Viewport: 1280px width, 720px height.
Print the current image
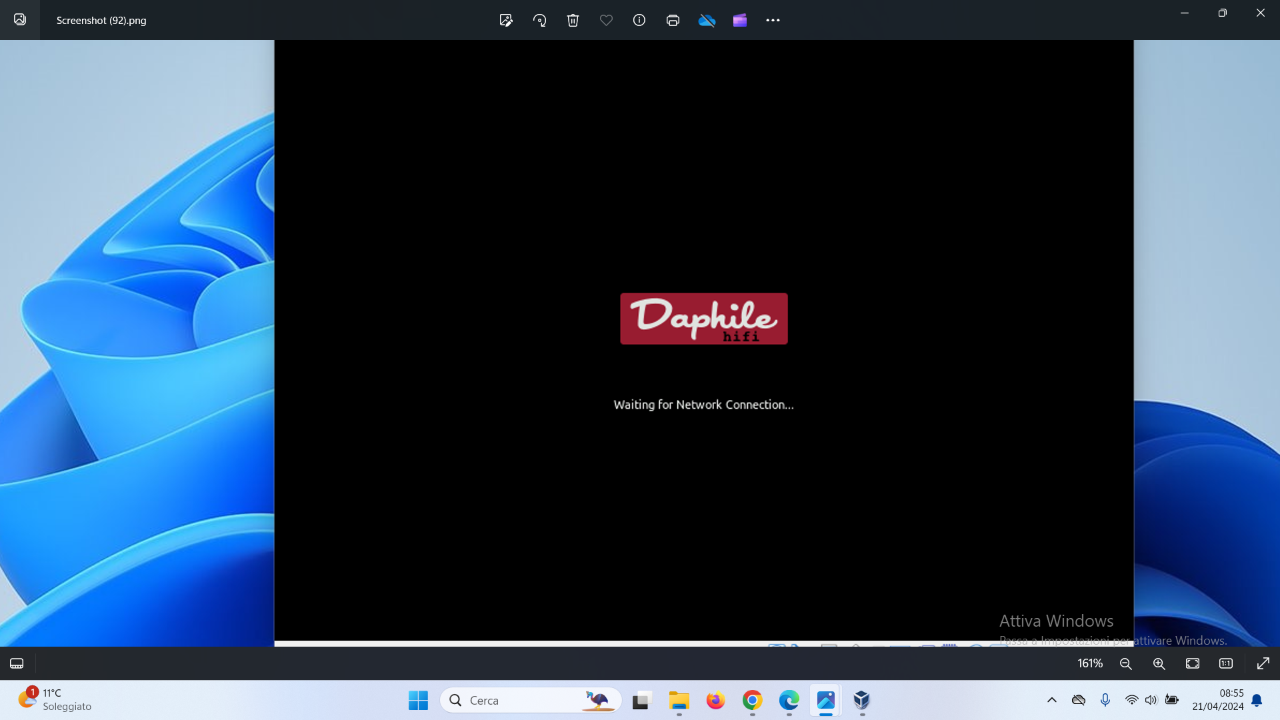pyautogui.click(x=673, y=20)
